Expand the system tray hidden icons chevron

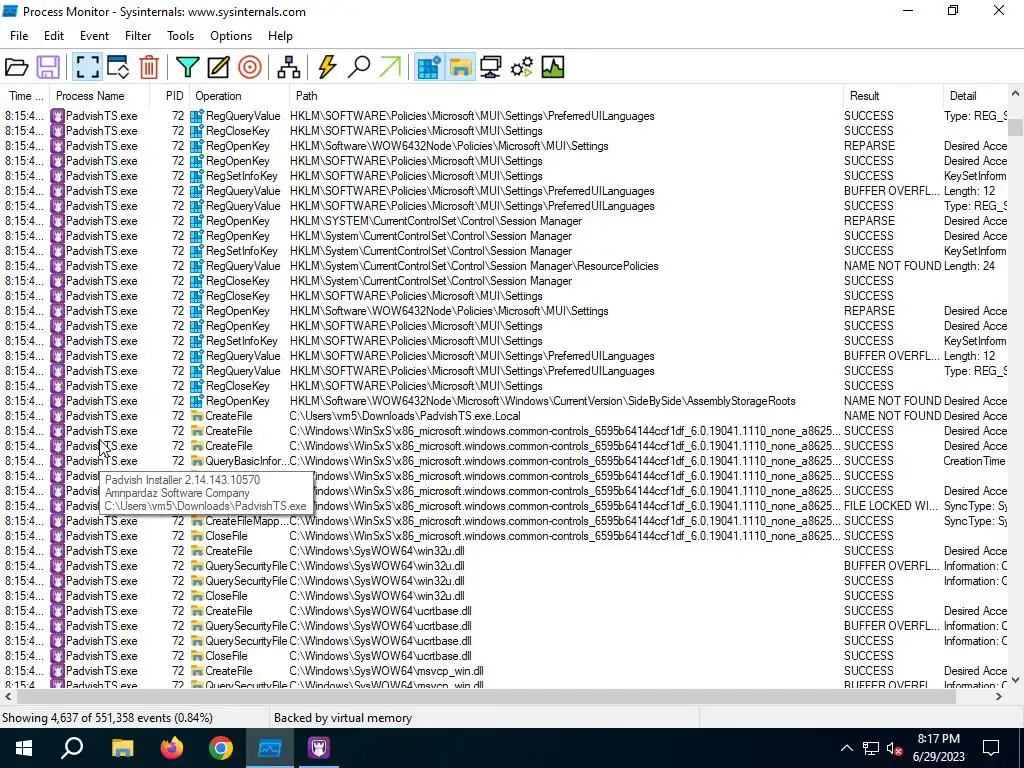pos(846,748)
